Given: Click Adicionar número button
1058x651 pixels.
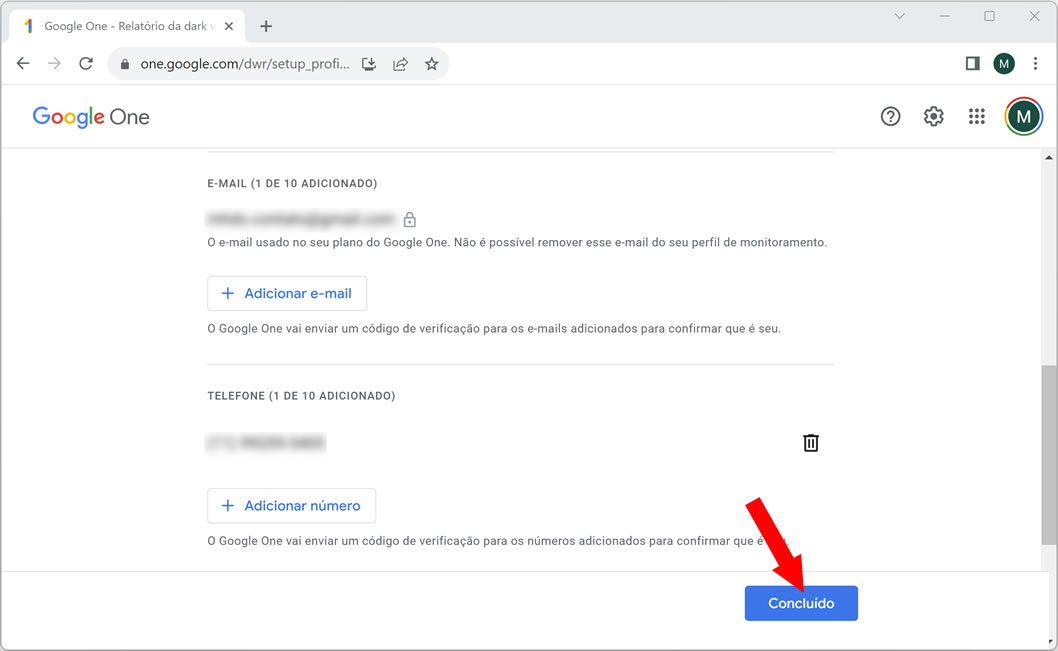Looking at the screenshot, I should click(291, 506).
